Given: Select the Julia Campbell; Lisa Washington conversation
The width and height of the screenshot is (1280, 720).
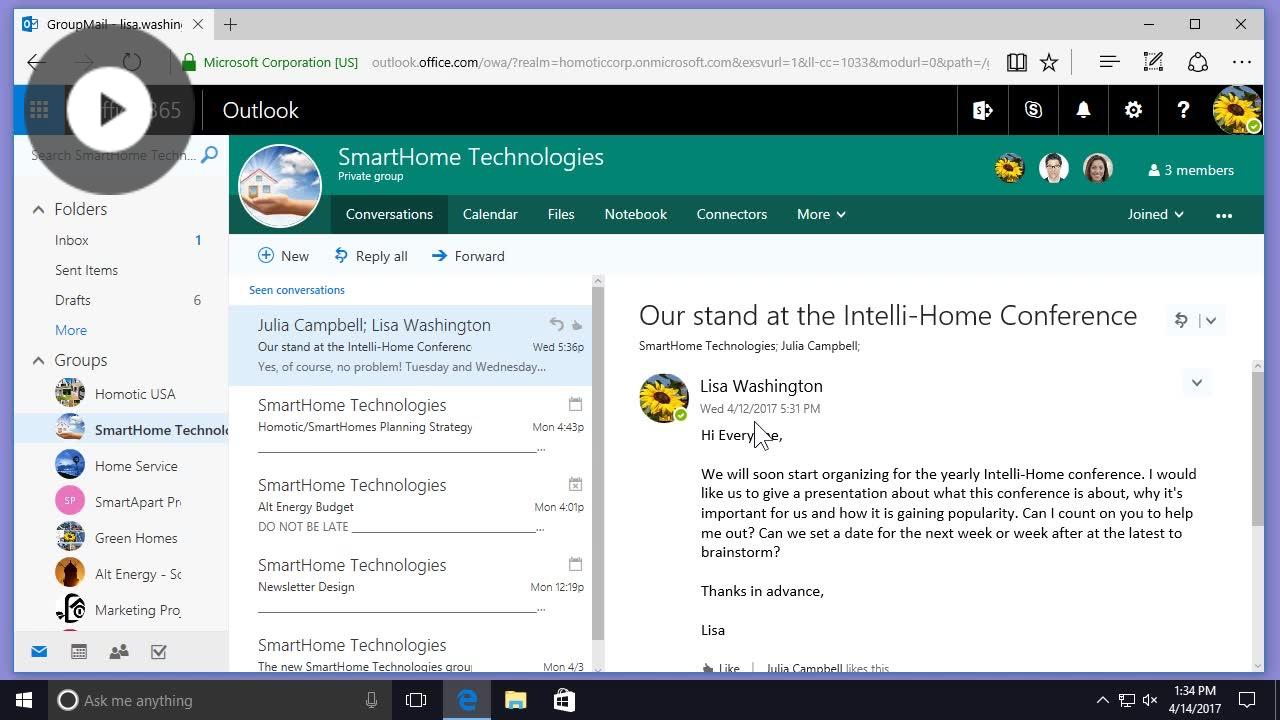Looking at the screenshot, I should point(410,345).
